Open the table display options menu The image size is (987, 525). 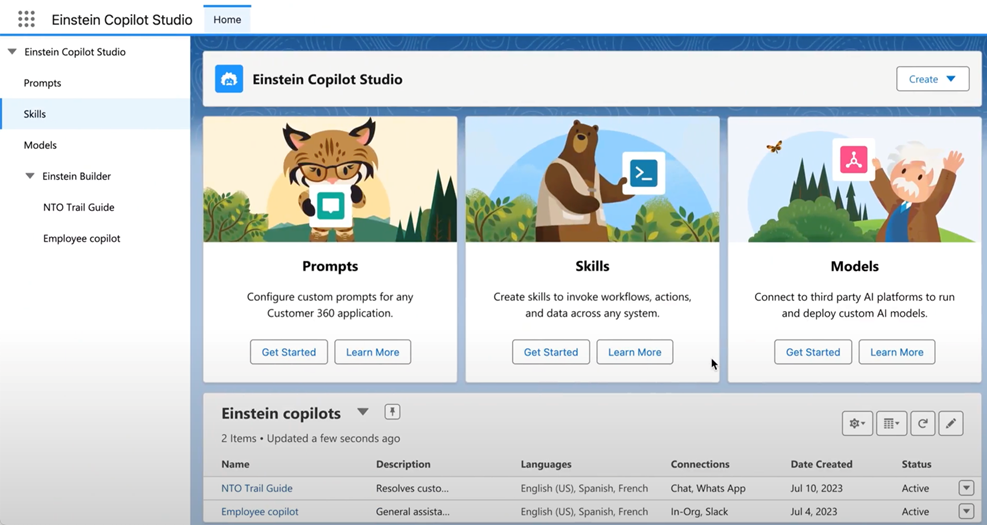coord(891,424)
